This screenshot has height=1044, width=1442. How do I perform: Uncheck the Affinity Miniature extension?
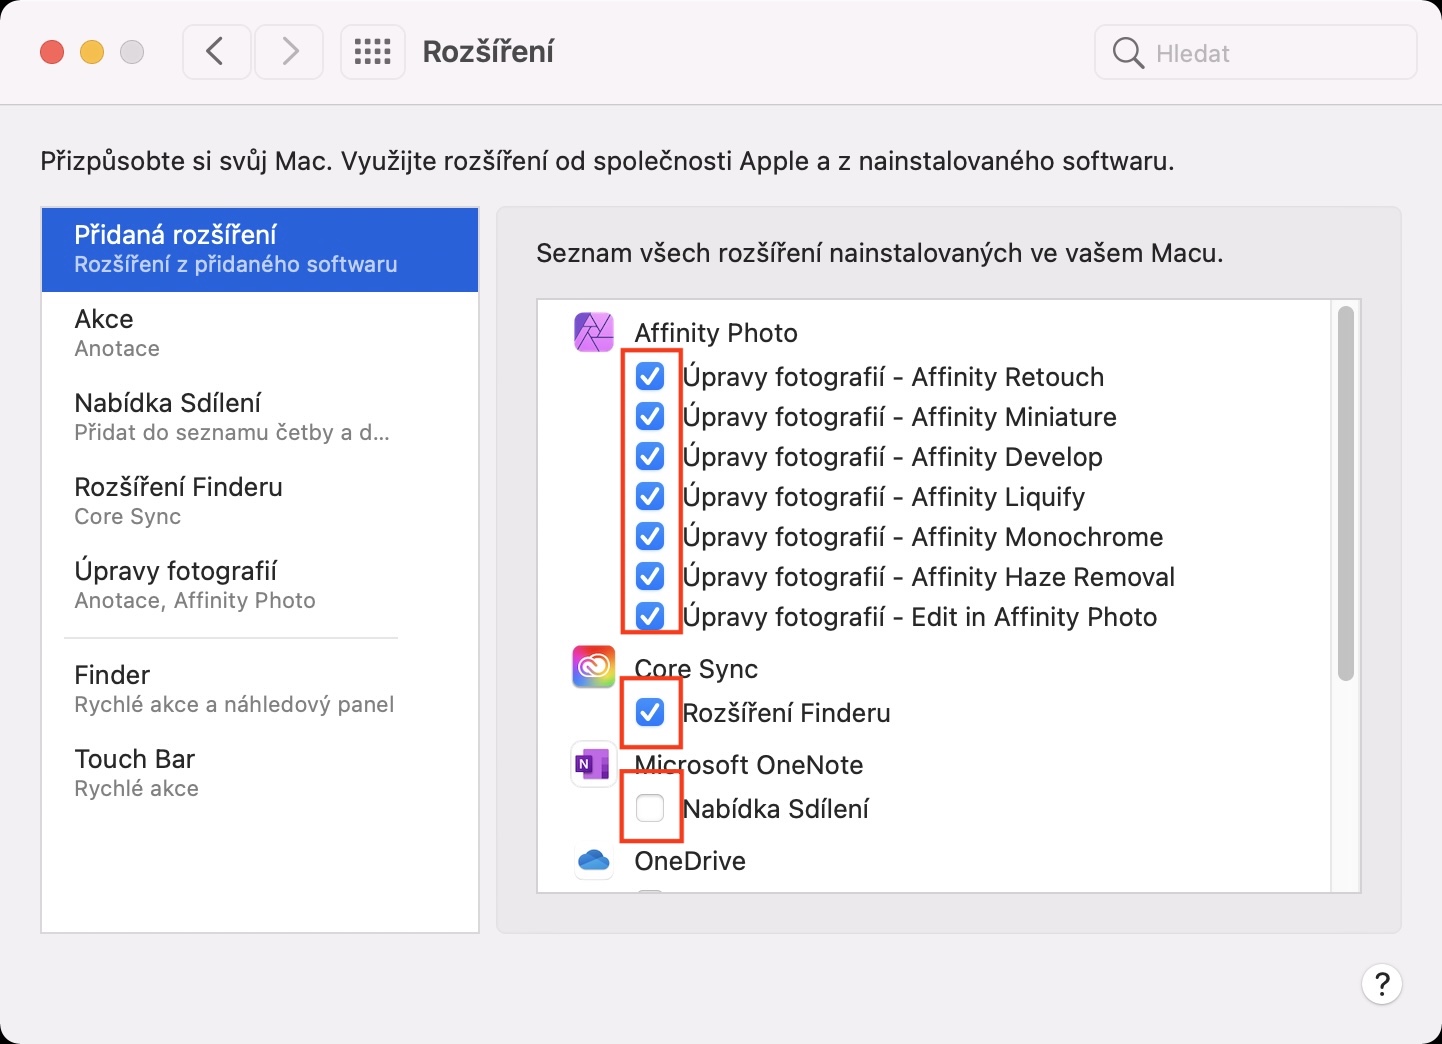[x=650, y=417]
